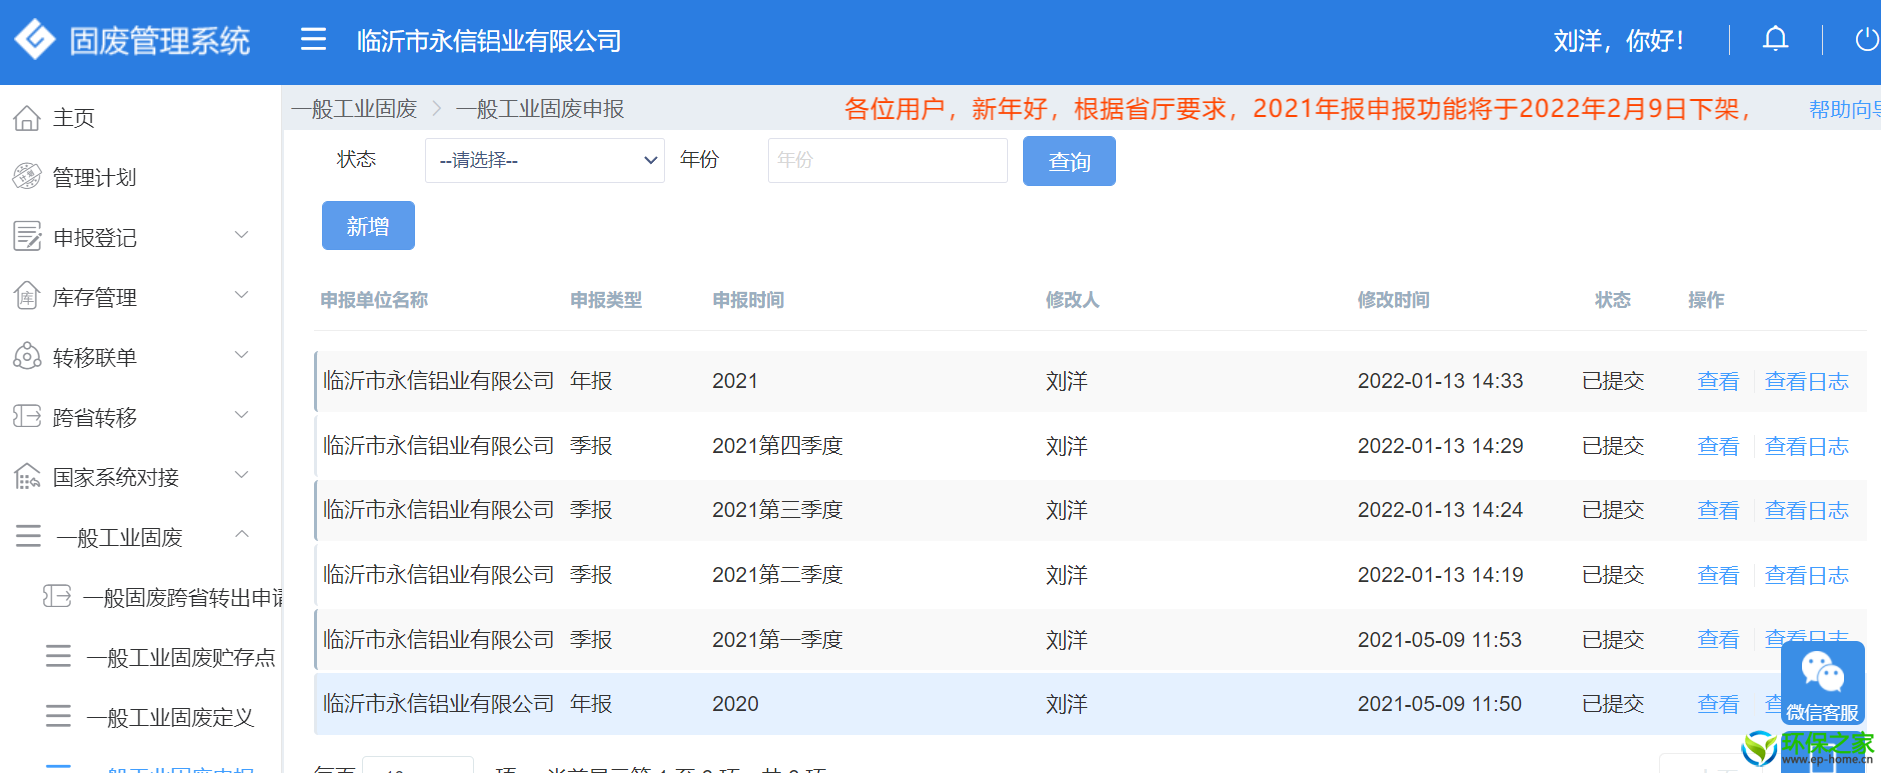
Task: Click the 一般工业固废贮存点 list icon
Action: [58, 656]
